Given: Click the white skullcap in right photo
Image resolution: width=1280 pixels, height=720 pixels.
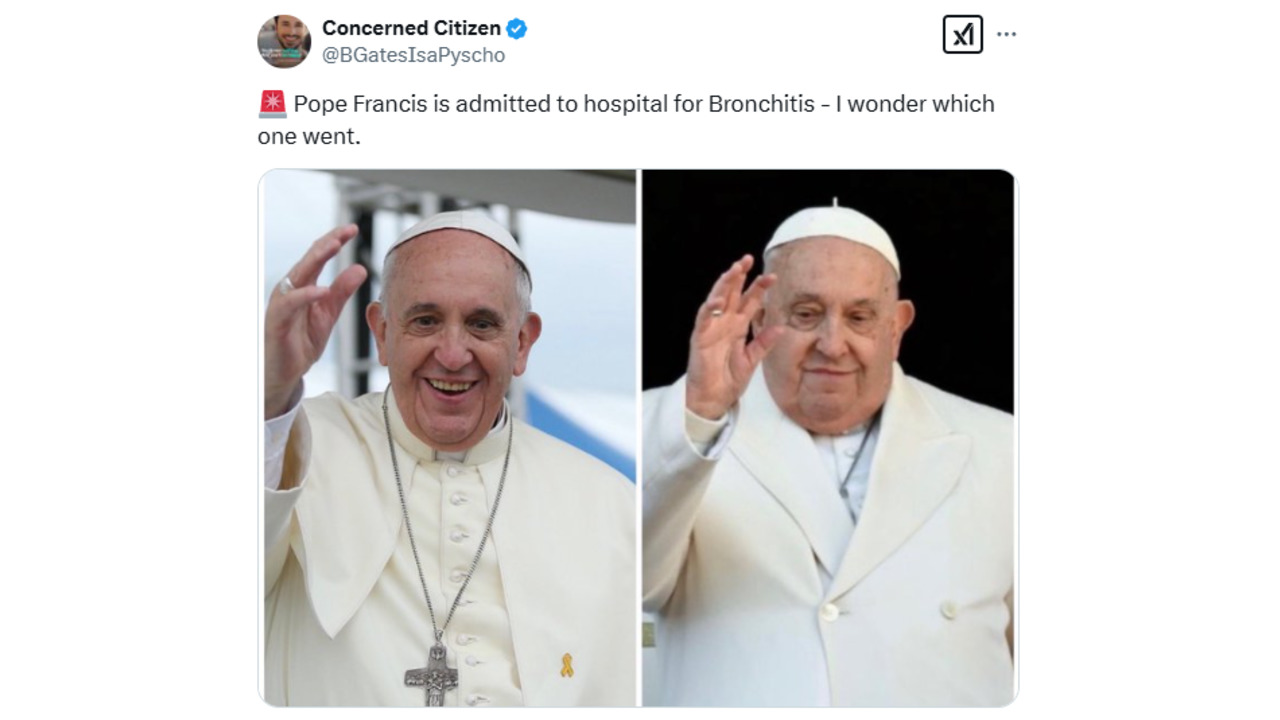Looking at the screenshot, I should tap(832, 235).
